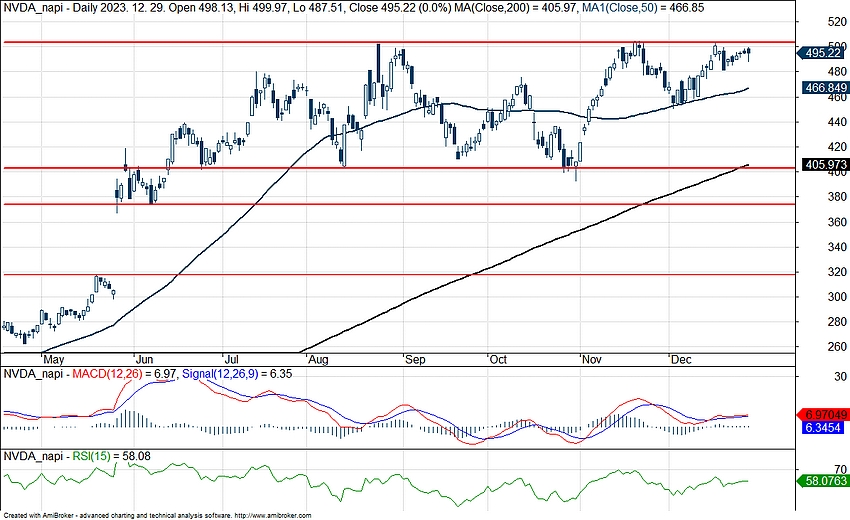Click the 280 price axis label

pyautogui.click(x=837, y=322)
